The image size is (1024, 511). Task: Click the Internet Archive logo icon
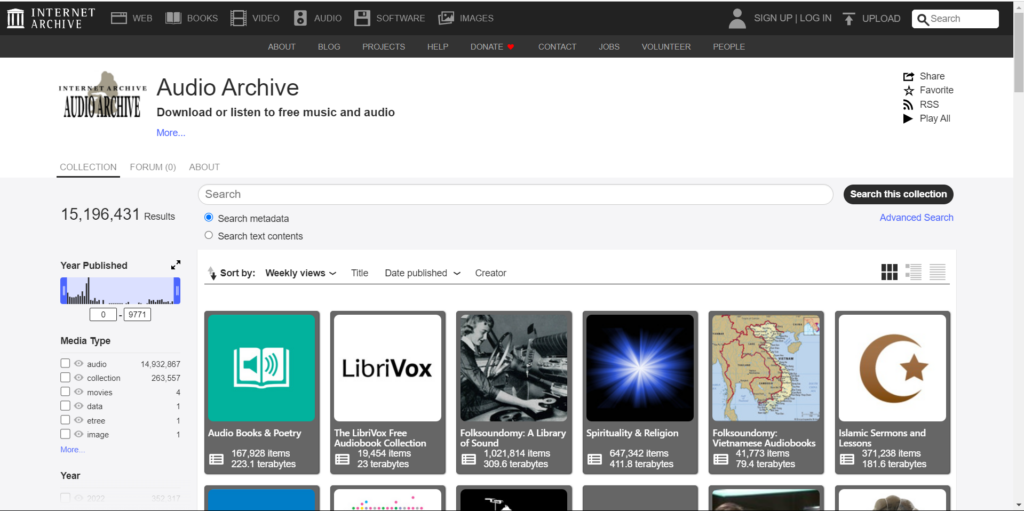(x=16, y=18)
